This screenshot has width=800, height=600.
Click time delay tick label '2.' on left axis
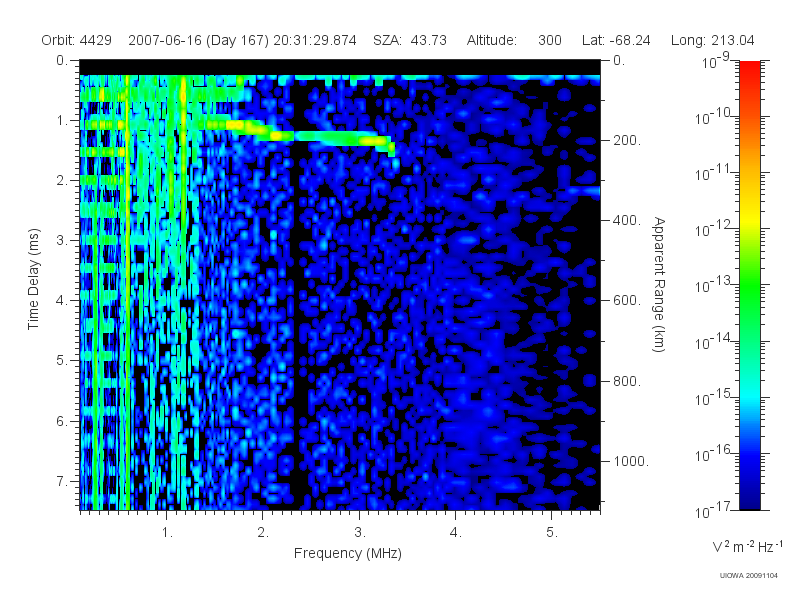coord(62,181)
